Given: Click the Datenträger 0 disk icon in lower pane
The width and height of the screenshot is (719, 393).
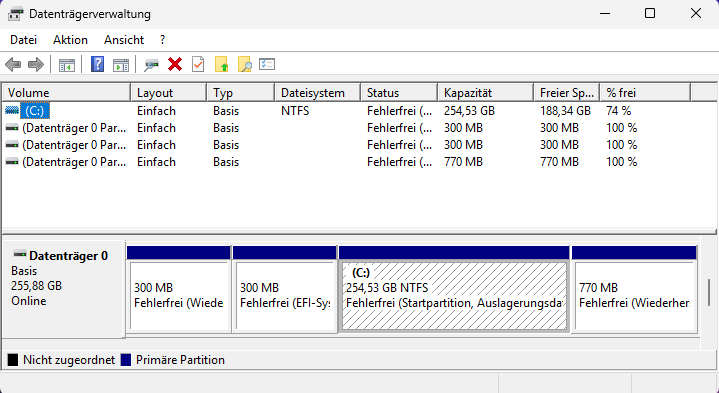Looking at the screenshot, I should click(x=20, y=254).
